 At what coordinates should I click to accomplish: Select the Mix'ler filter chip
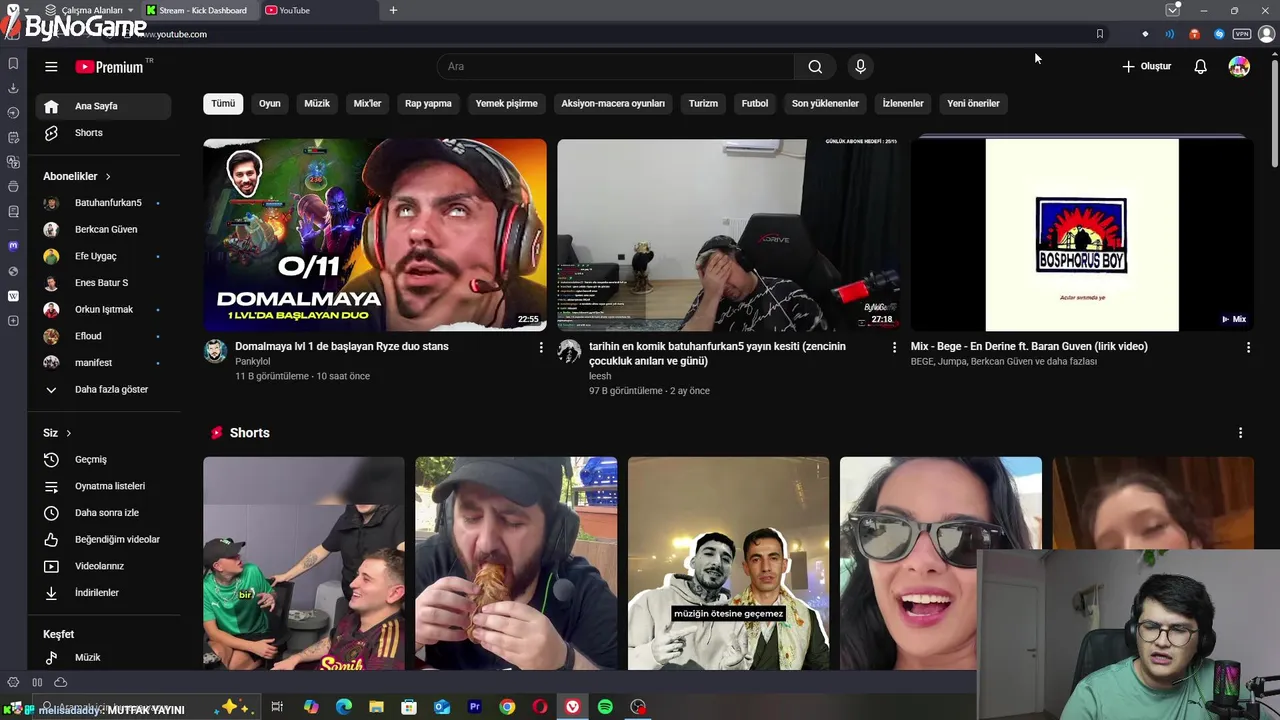click(x=367, y=103)
